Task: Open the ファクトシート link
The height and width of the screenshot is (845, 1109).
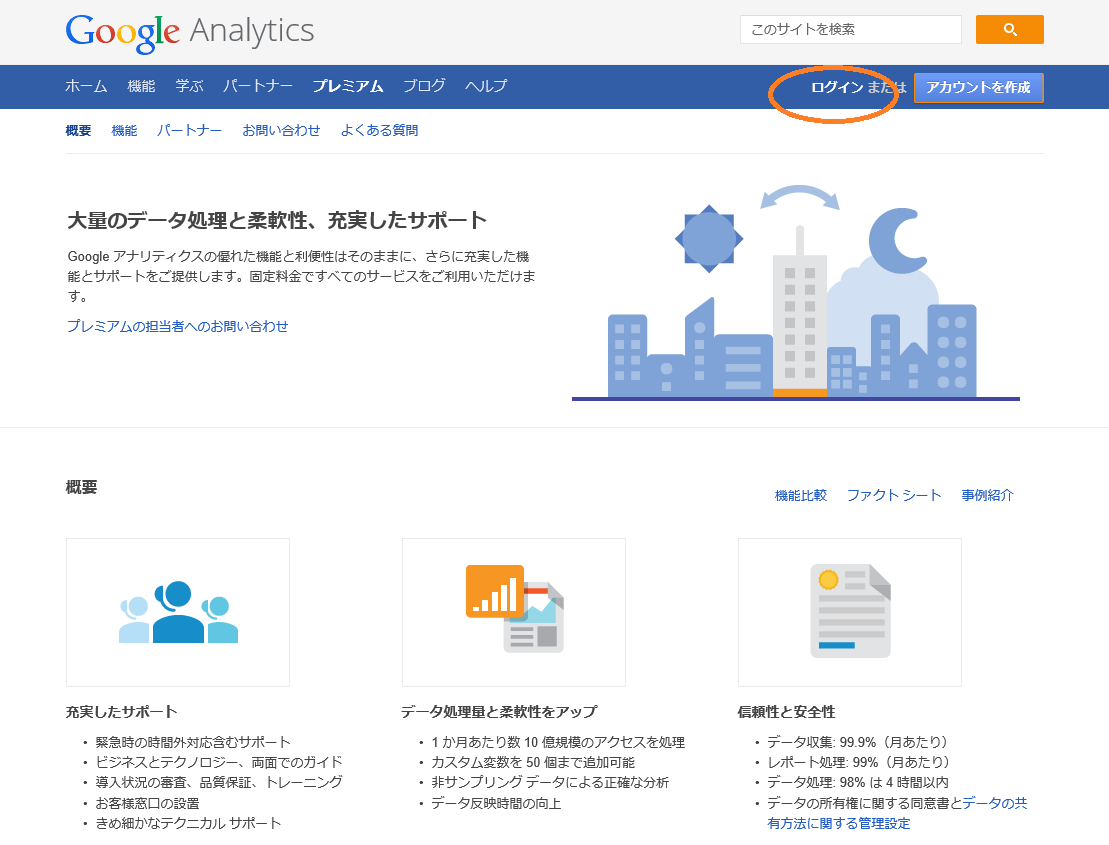Action: pos(894,494)
